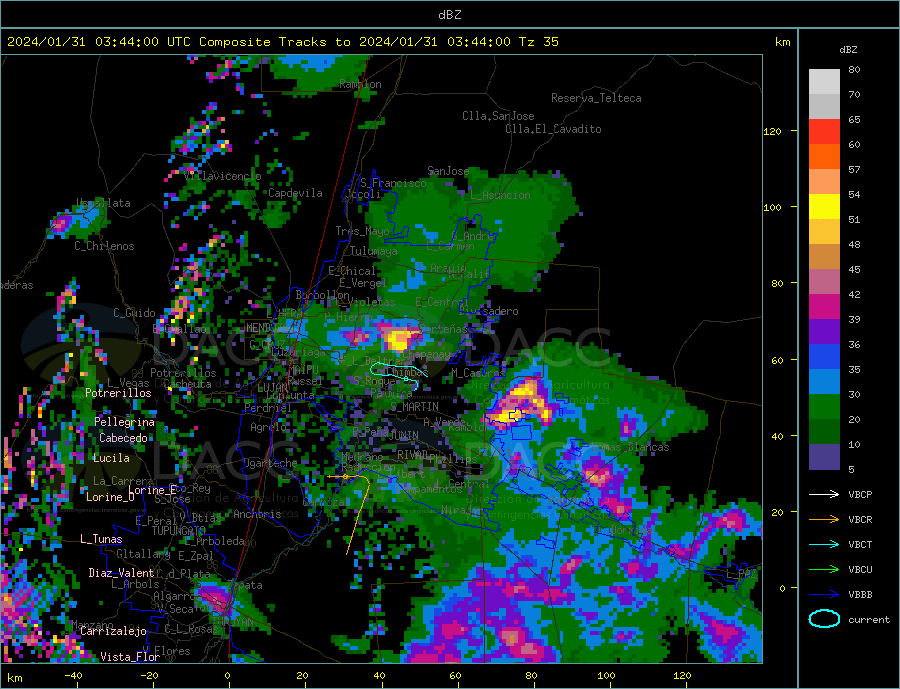Pick the magenta dBZ scale swatch
The height and width of the screenshot is (689, 900).
coord(824,307)
